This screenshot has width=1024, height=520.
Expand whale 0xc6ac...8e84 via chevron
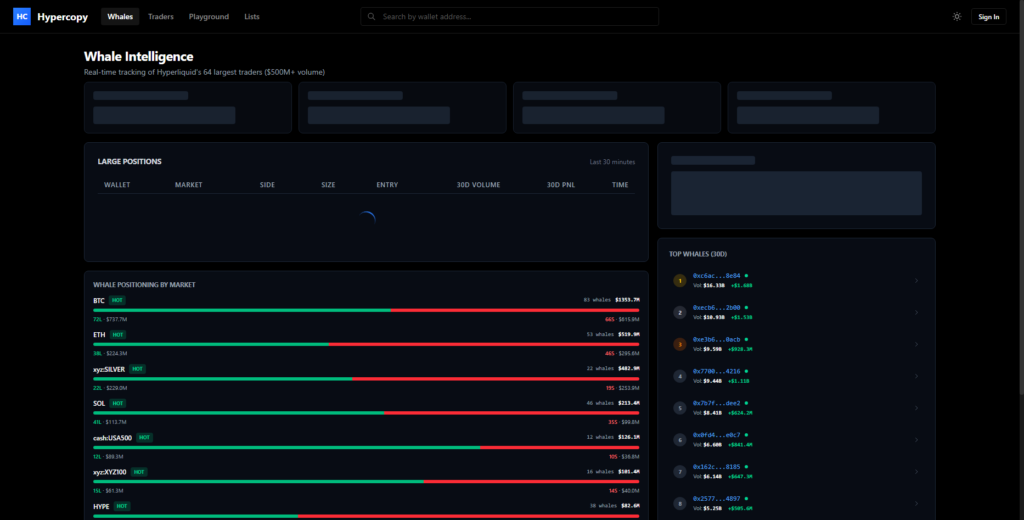click(x=916, y=281)
